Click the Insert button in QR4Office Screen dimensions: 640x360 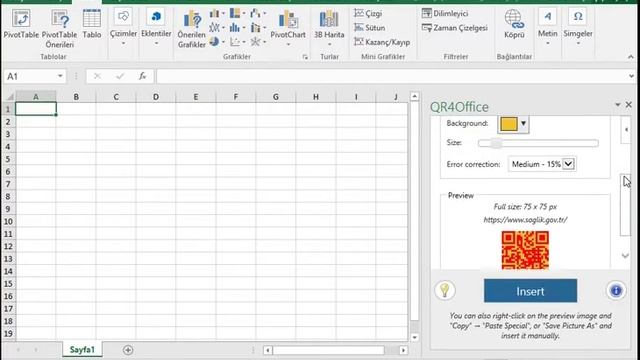[x=530, y=291]
